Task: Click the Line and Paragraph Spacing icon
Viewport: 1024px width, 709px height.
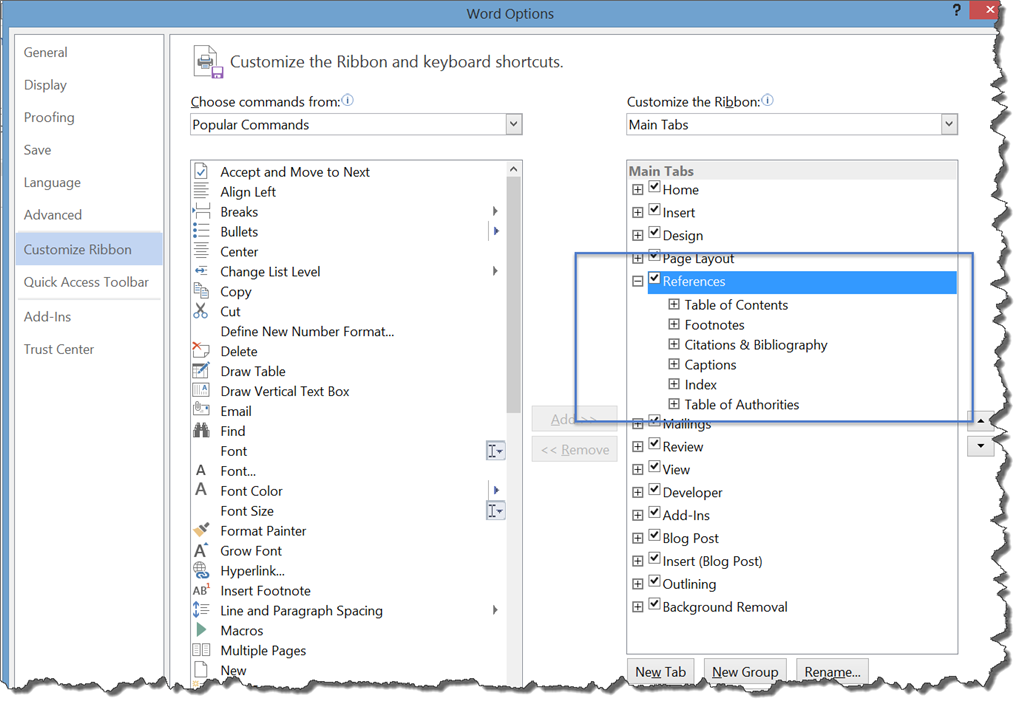Action: [x=201, y=610]
